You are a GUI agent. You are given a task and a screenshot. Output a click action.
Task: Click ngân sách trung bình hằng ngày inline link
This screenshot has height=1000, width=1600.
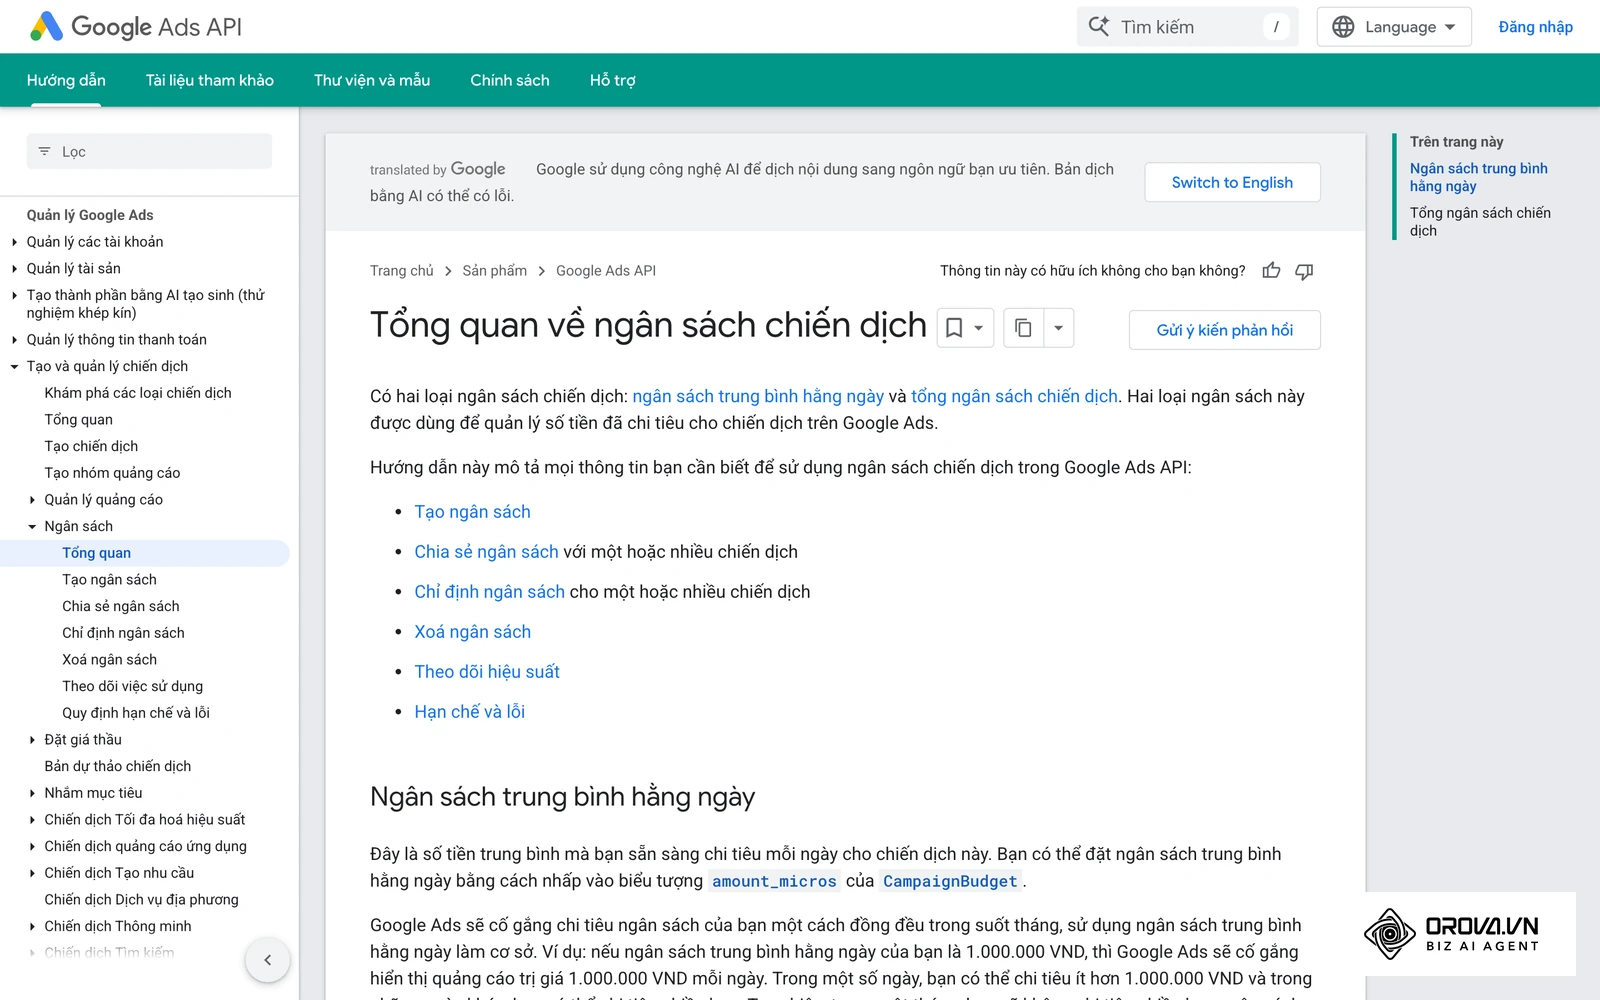click(758, 396)
